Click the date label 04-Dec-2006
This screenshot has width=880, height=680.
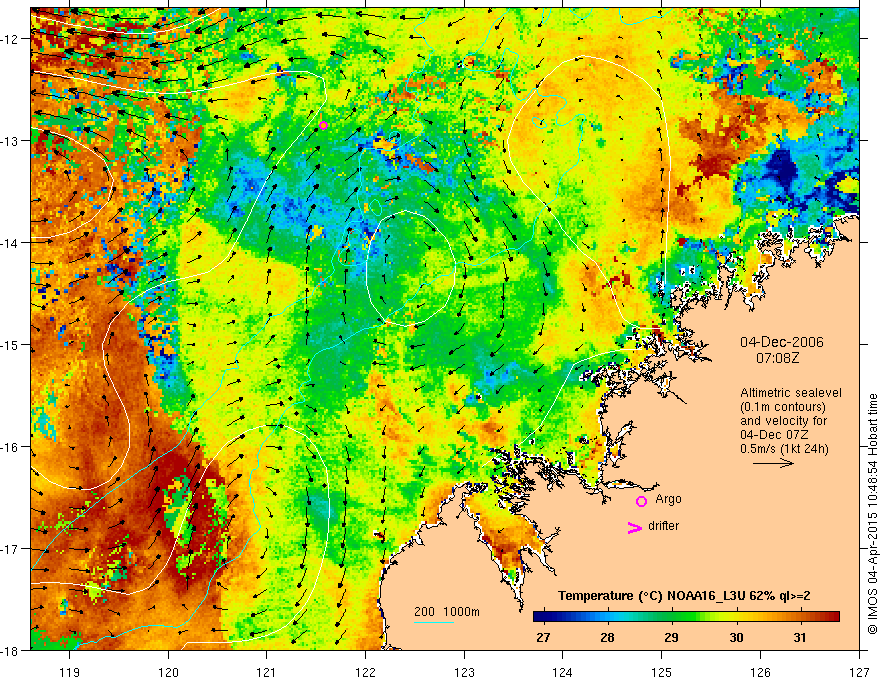pyautogui.click(x=781, y=342)
